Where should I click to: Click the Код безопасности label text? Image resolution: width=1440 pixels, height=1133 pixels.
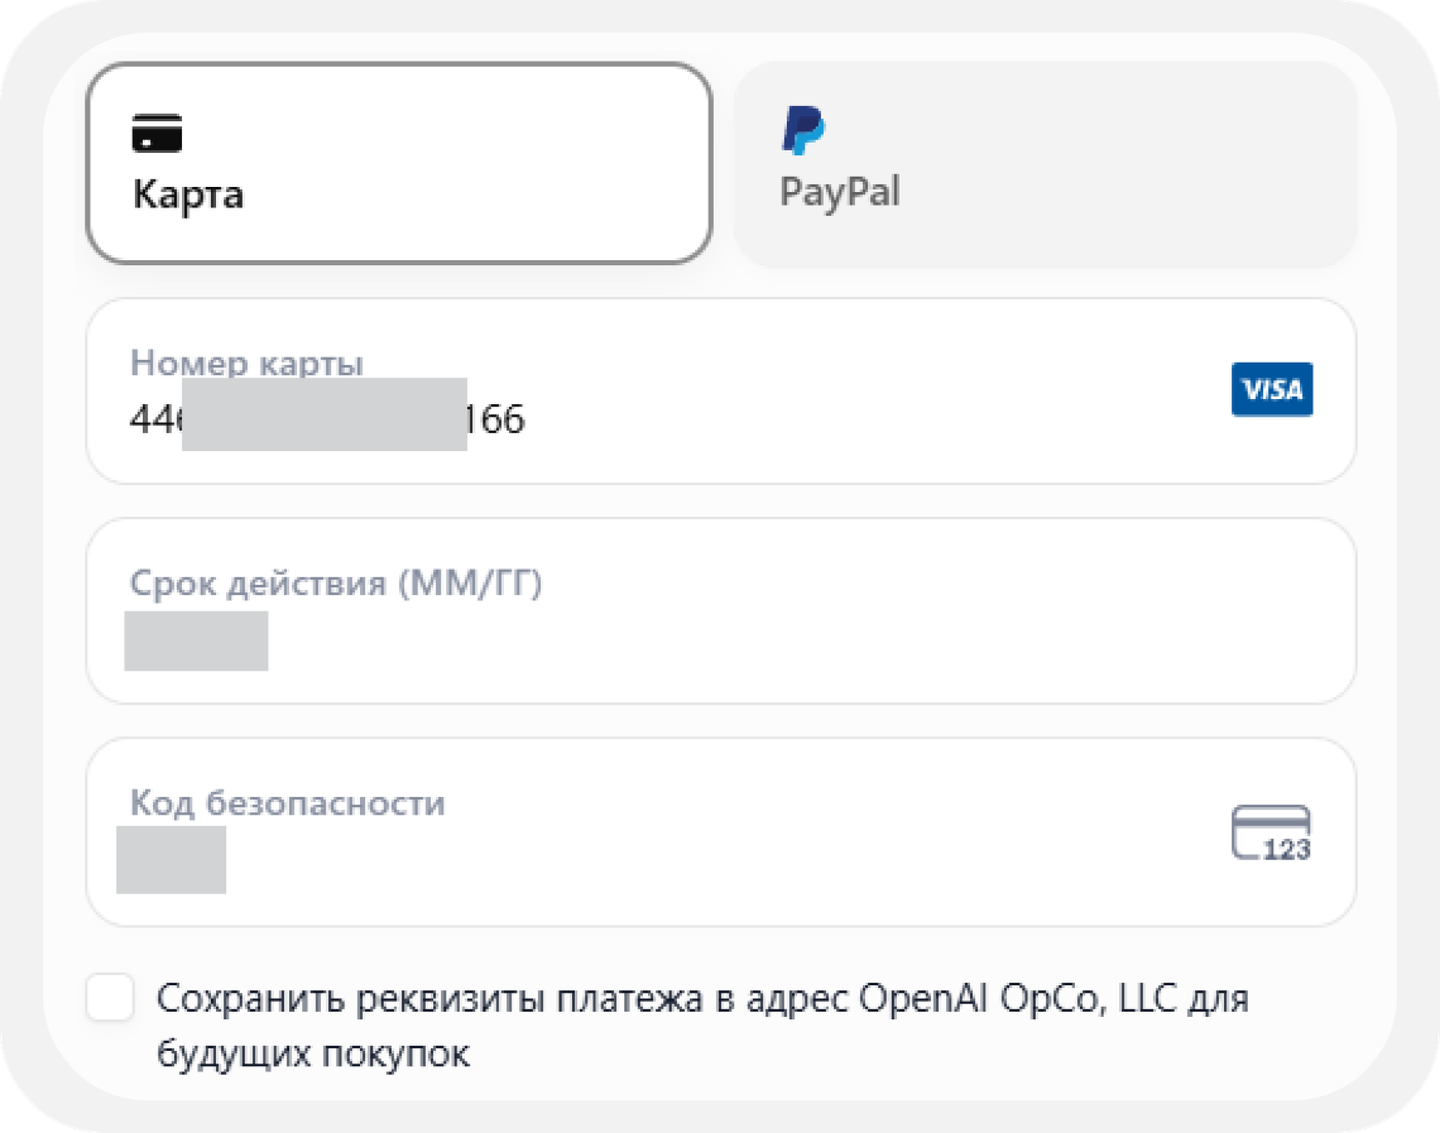(x=287, y=803)
